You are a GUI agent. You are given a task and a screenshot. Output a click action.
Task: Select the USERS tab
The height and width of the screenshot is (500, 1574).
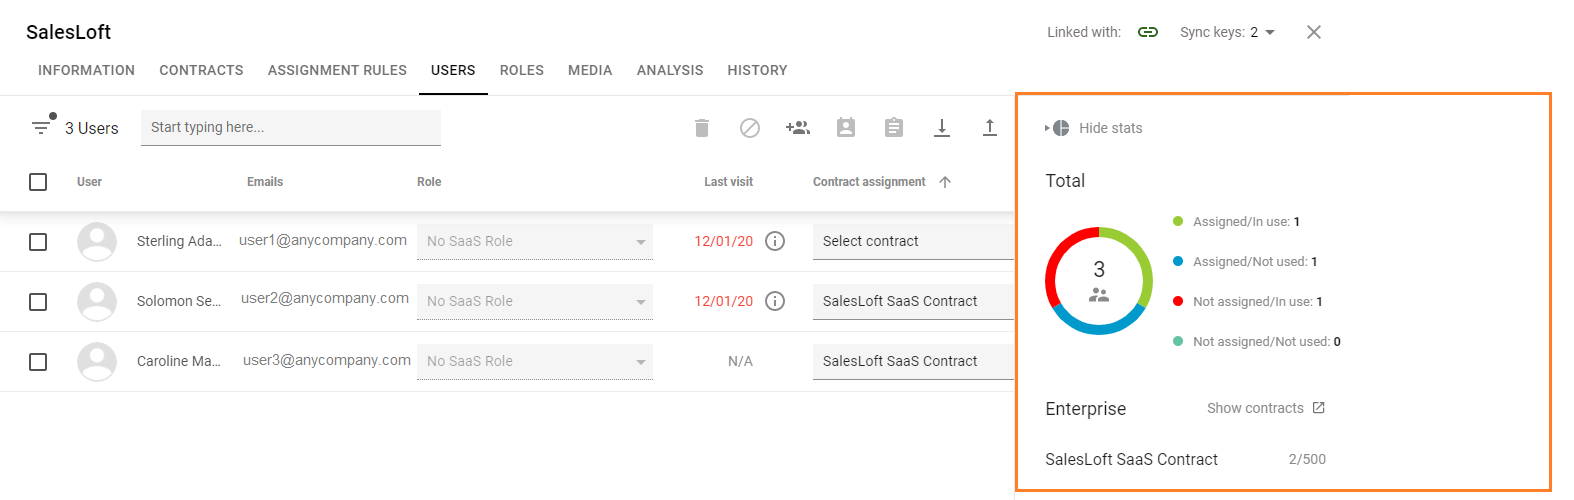coord(453,70)
